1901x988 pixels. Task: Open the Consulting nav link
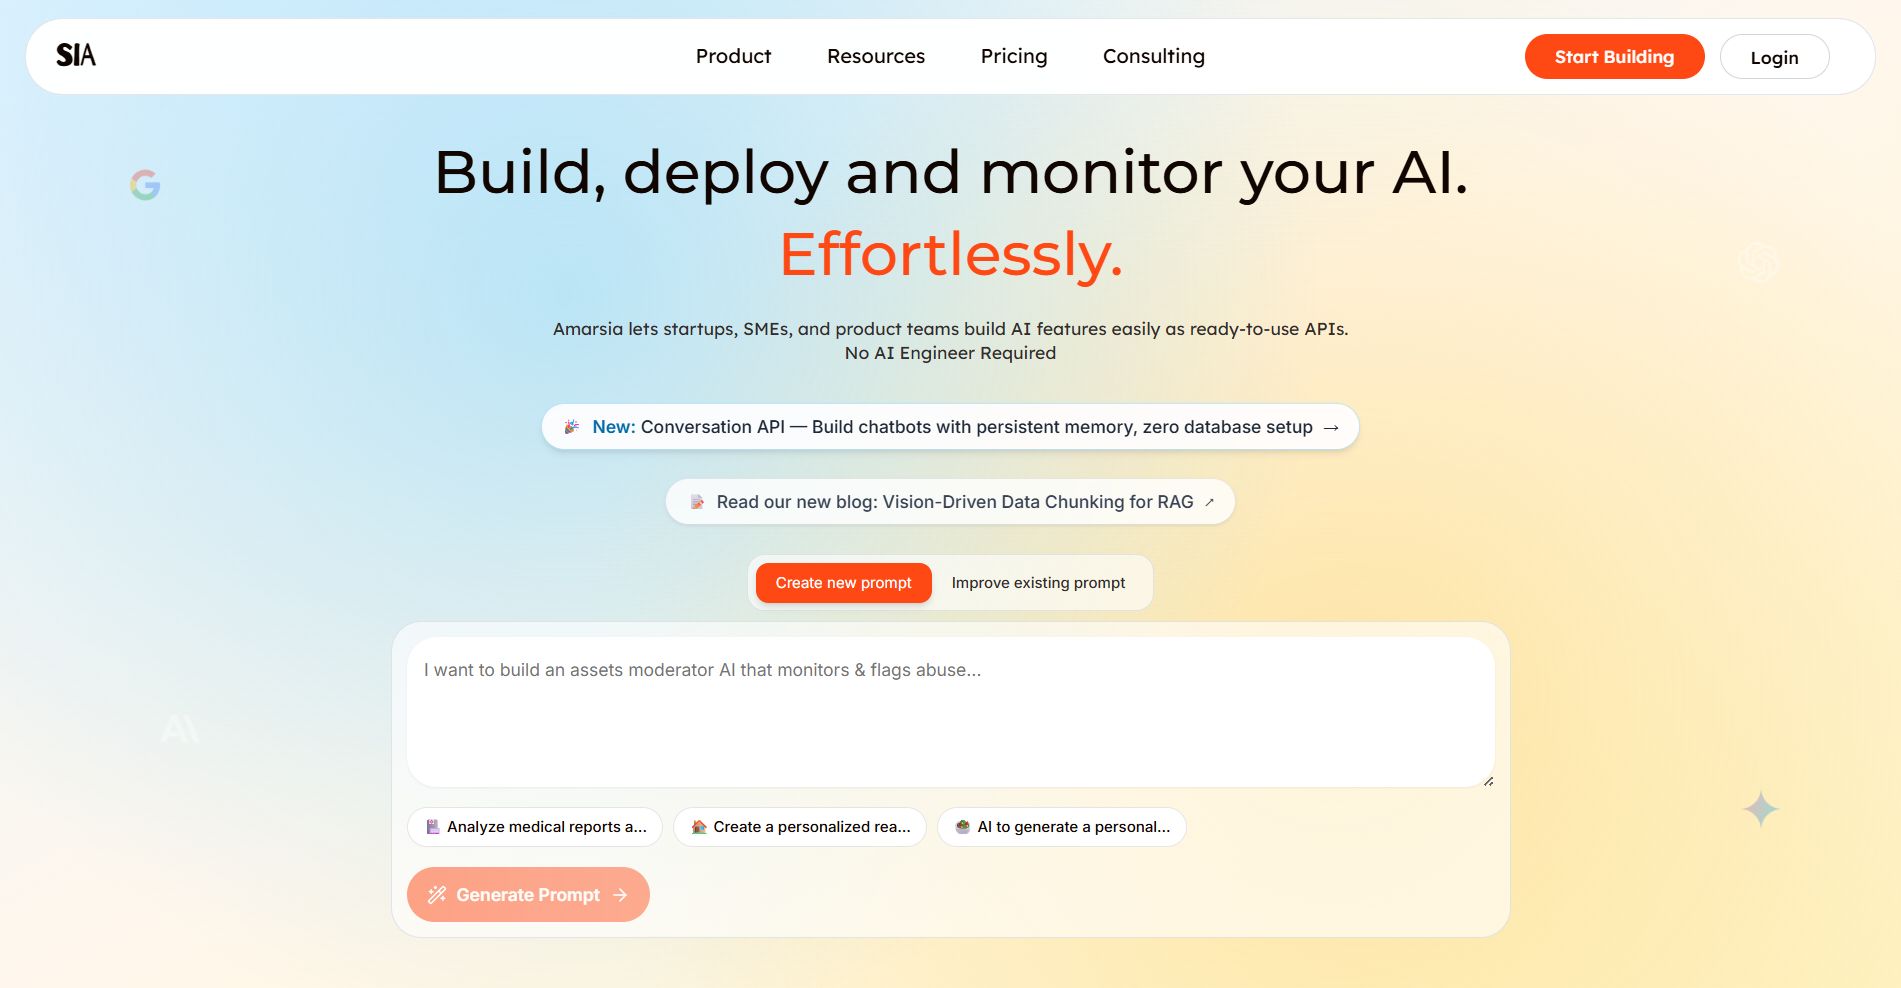pos(1153,56)
